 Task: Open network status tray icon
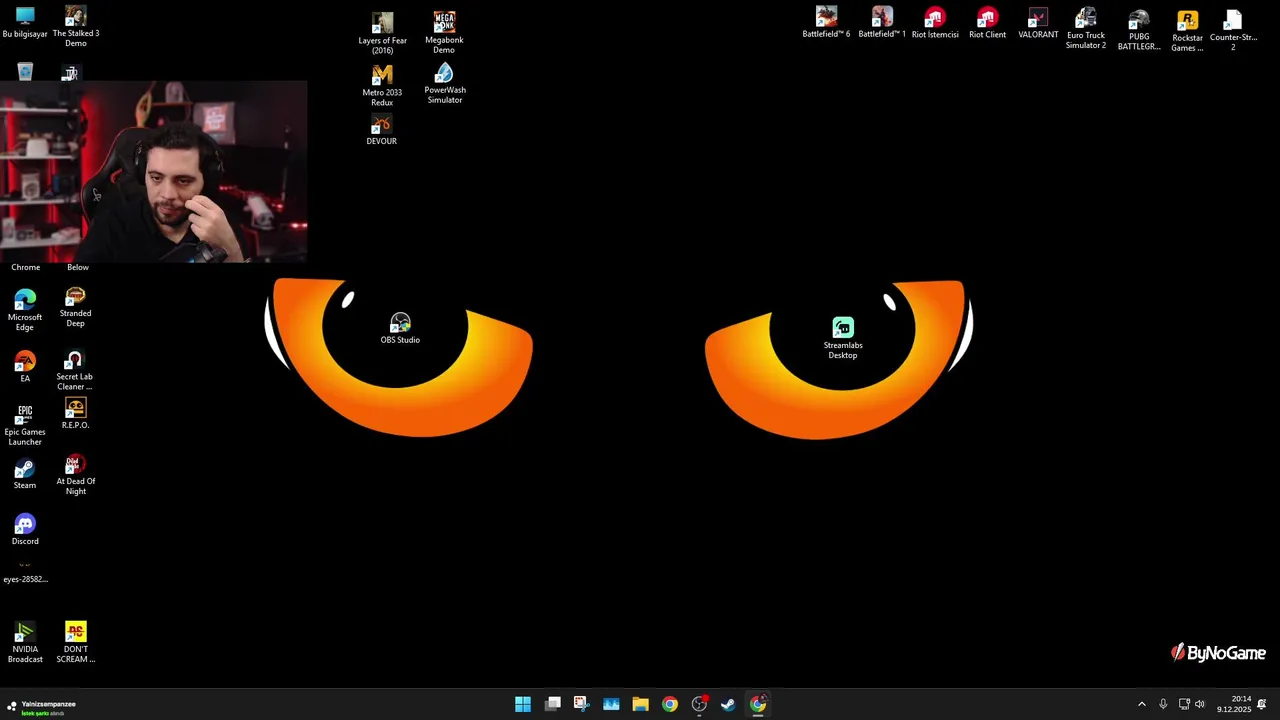click(x=1184, y=704)
